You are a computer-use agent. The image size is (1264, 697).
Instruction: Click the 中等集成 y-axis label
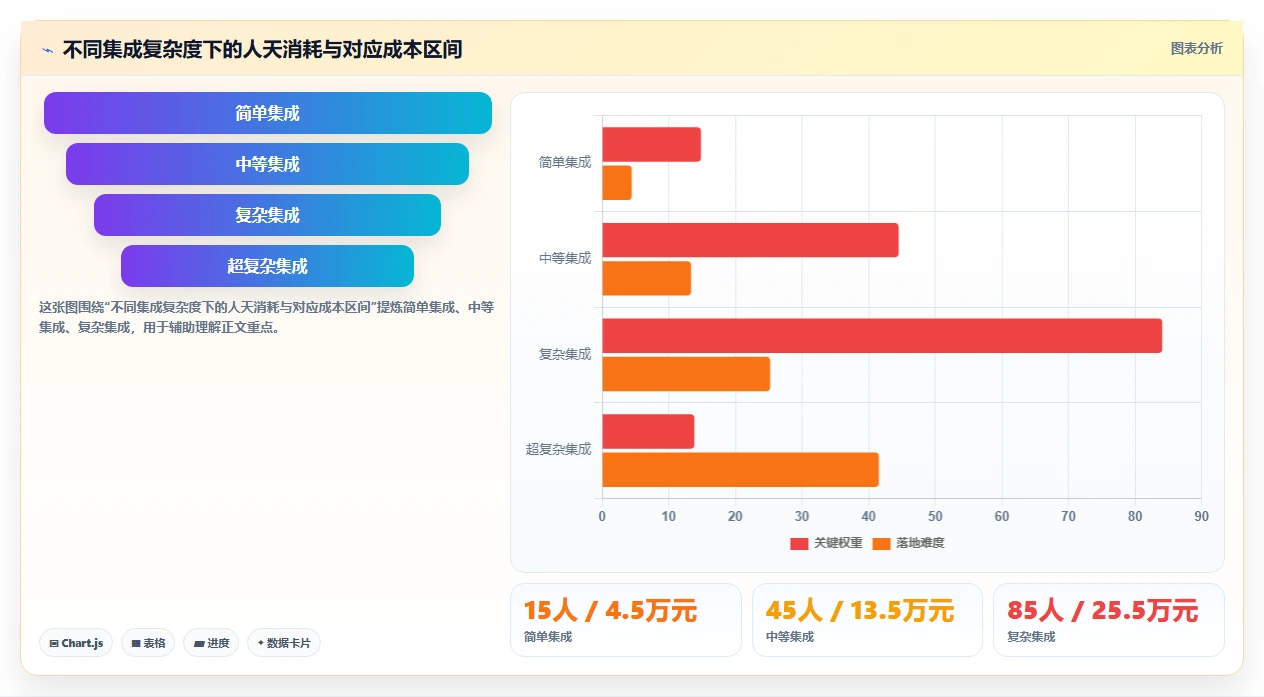[x=565, y=258]
